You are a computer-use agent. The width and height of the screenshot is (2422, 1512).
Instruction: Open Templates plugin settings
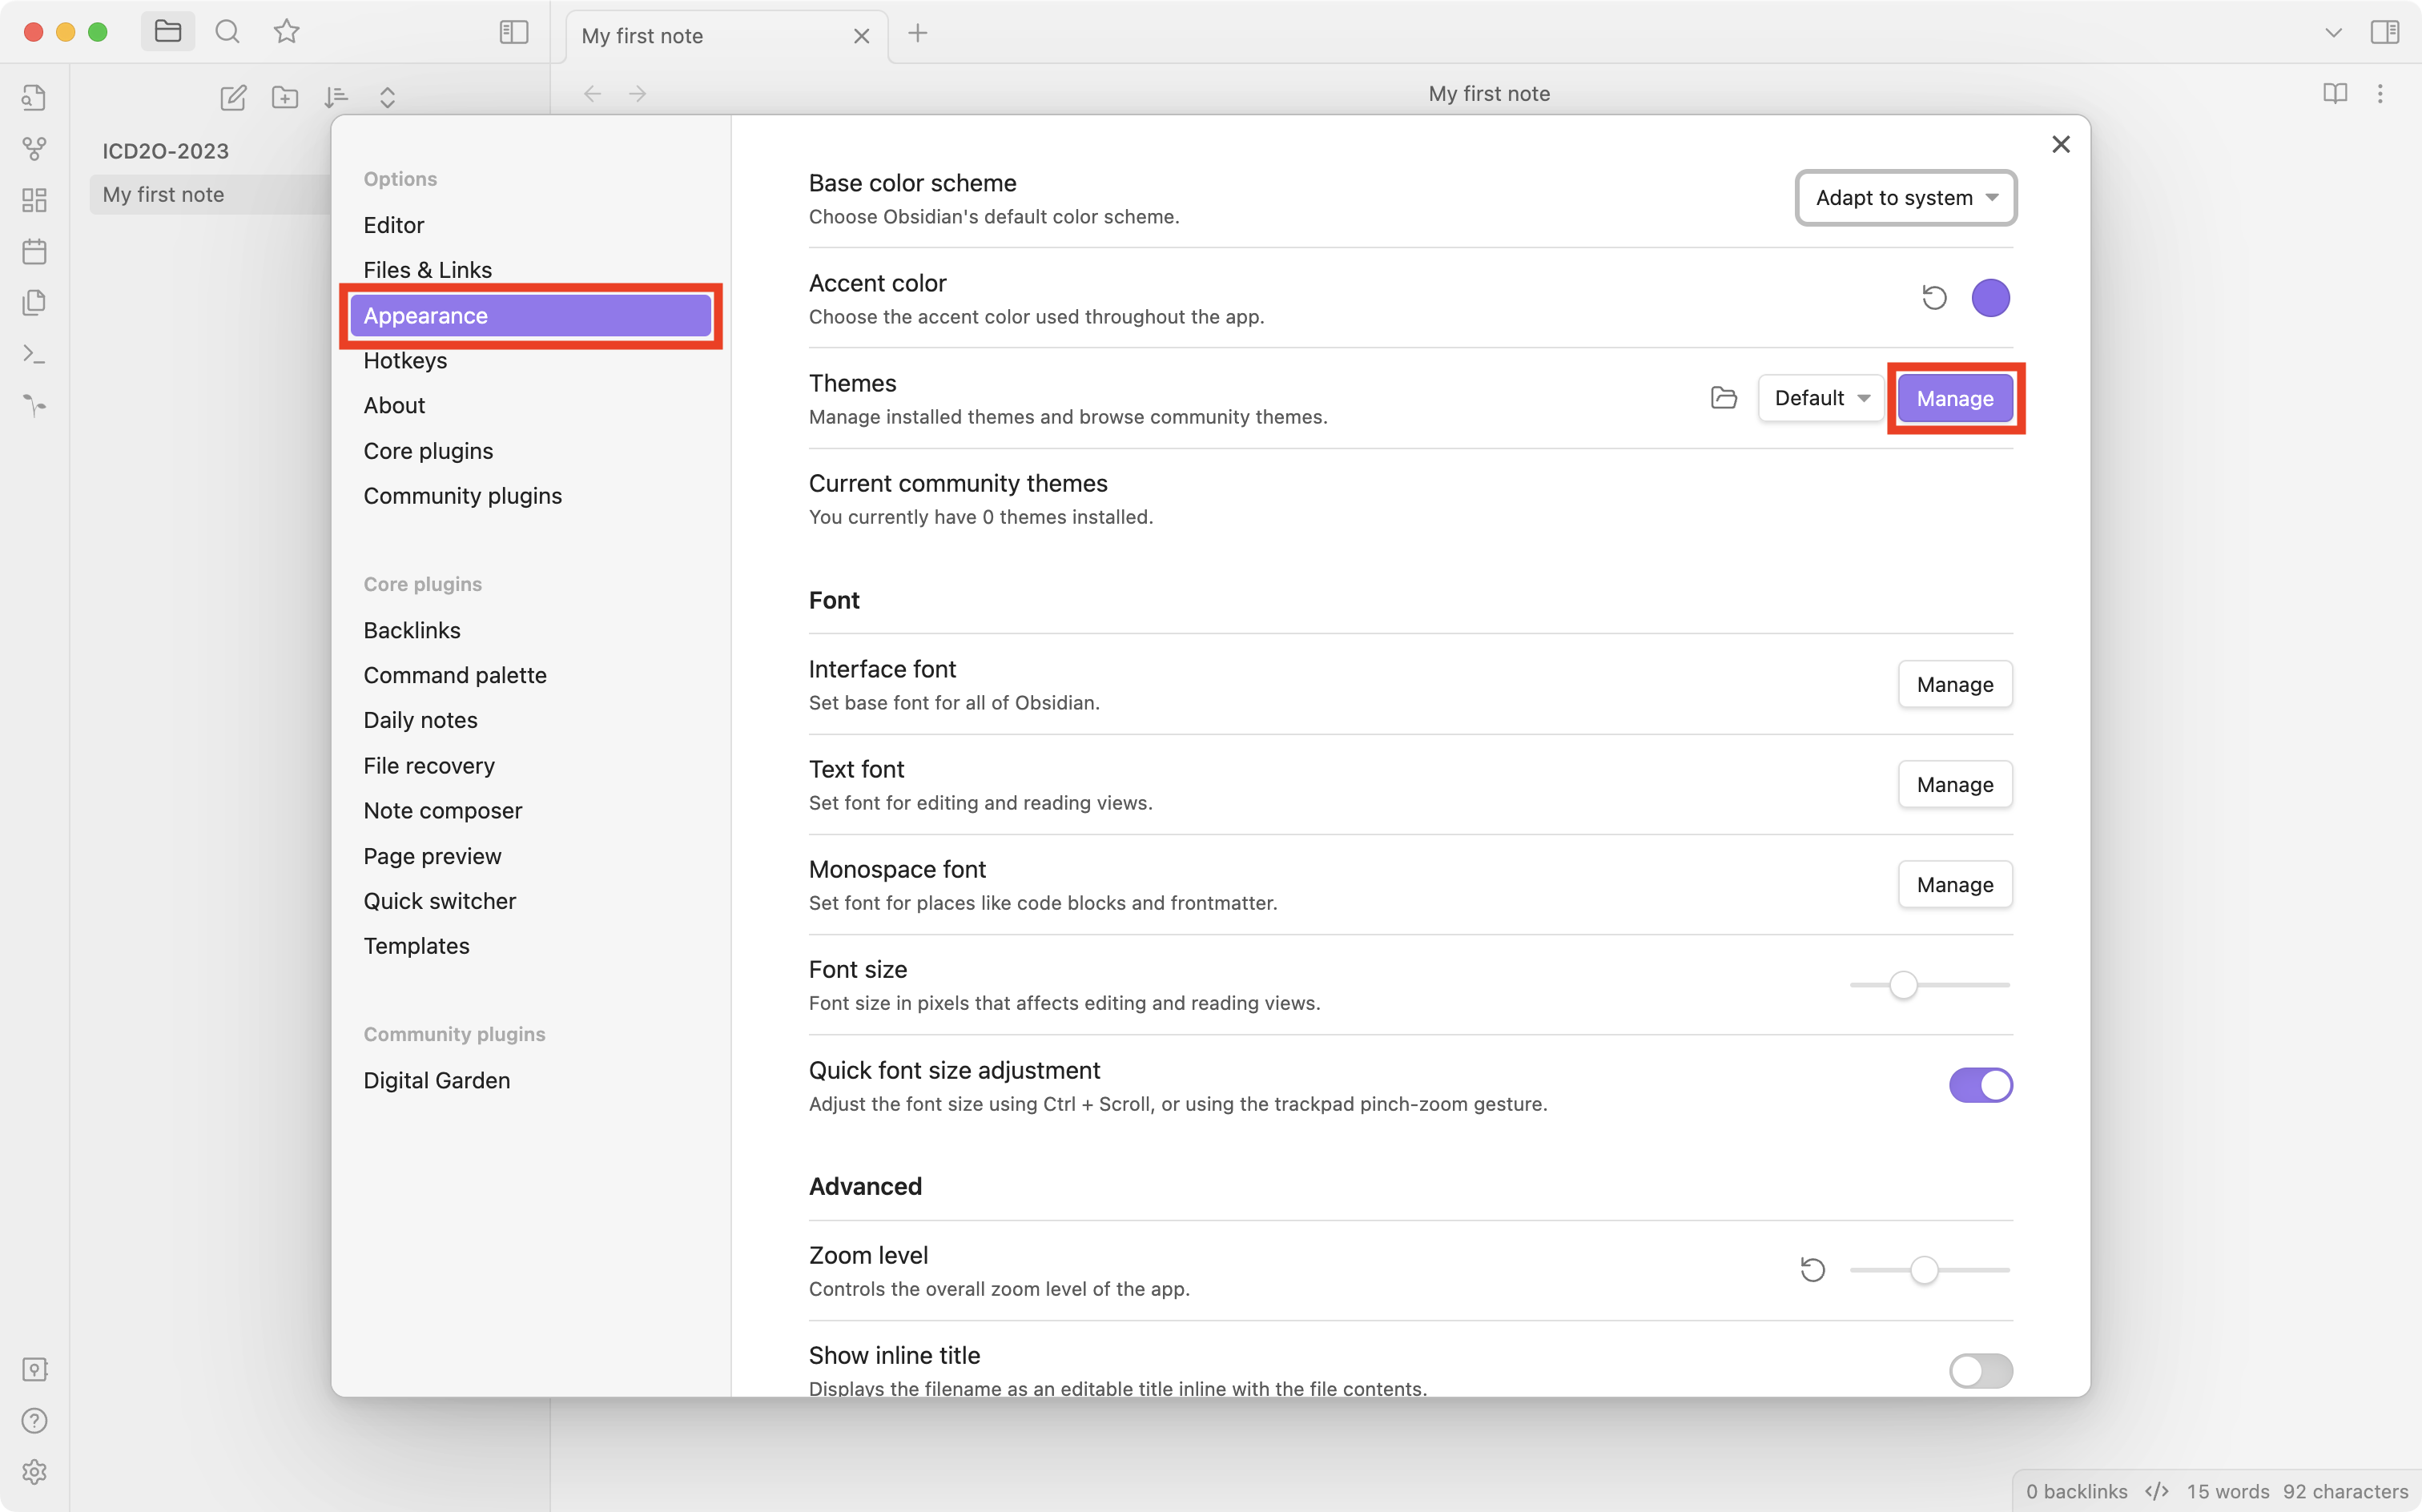[x=531, y=946]
